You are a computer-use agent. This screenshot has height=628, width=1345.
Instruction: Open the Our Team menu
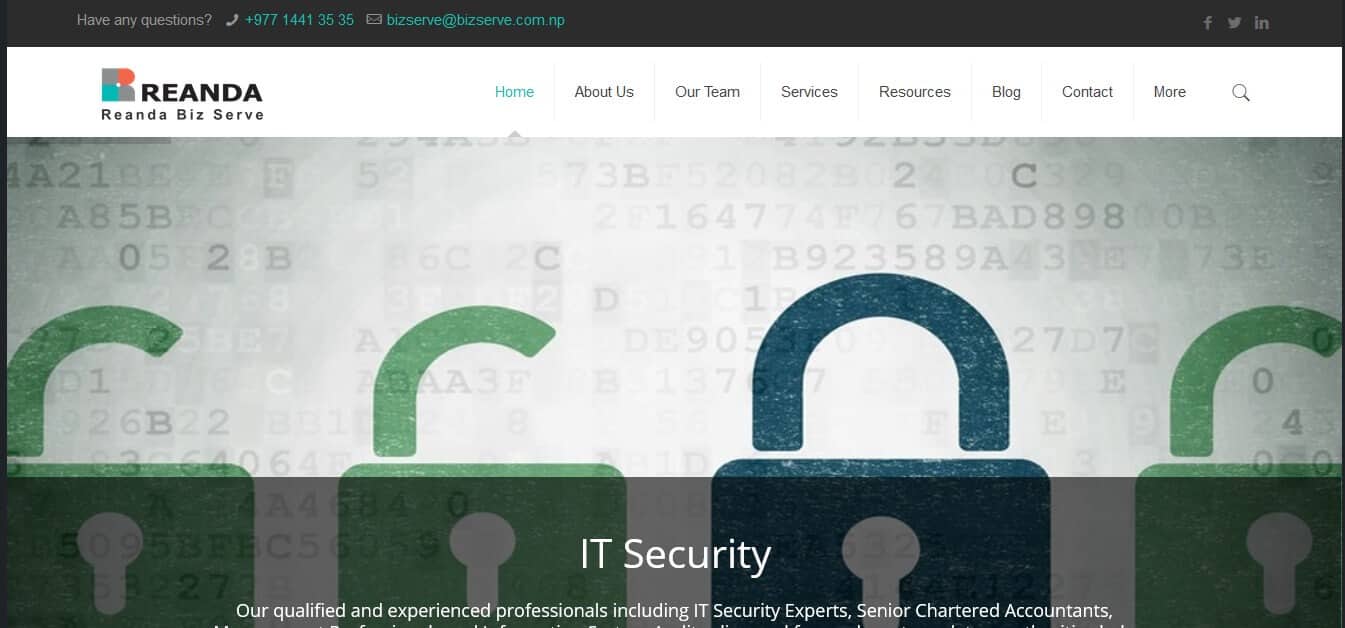(707, 92)
